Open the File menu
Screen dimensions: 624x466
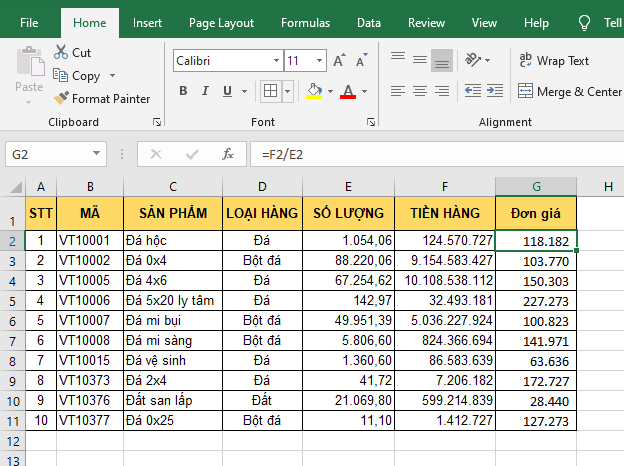click(x=30, y=22)
